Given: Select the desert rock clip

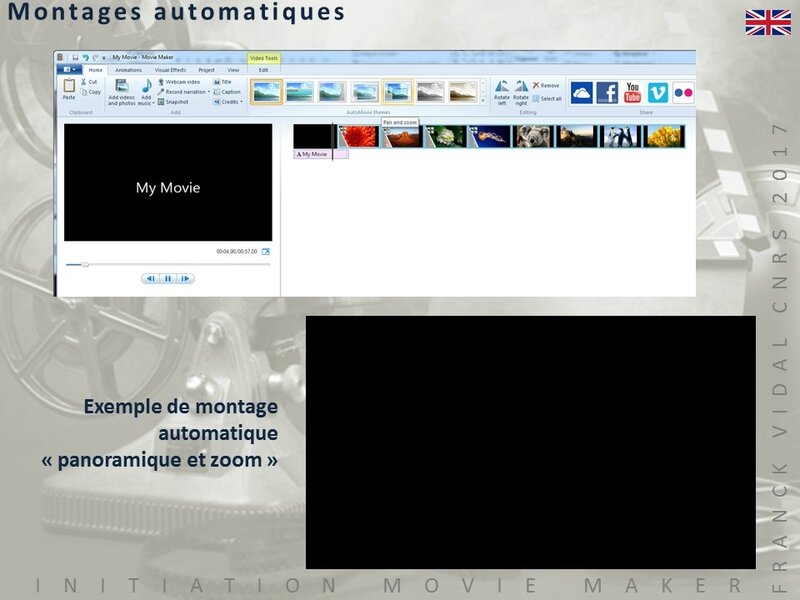Looking at the screenshot, I should click(x=403, y=136).
